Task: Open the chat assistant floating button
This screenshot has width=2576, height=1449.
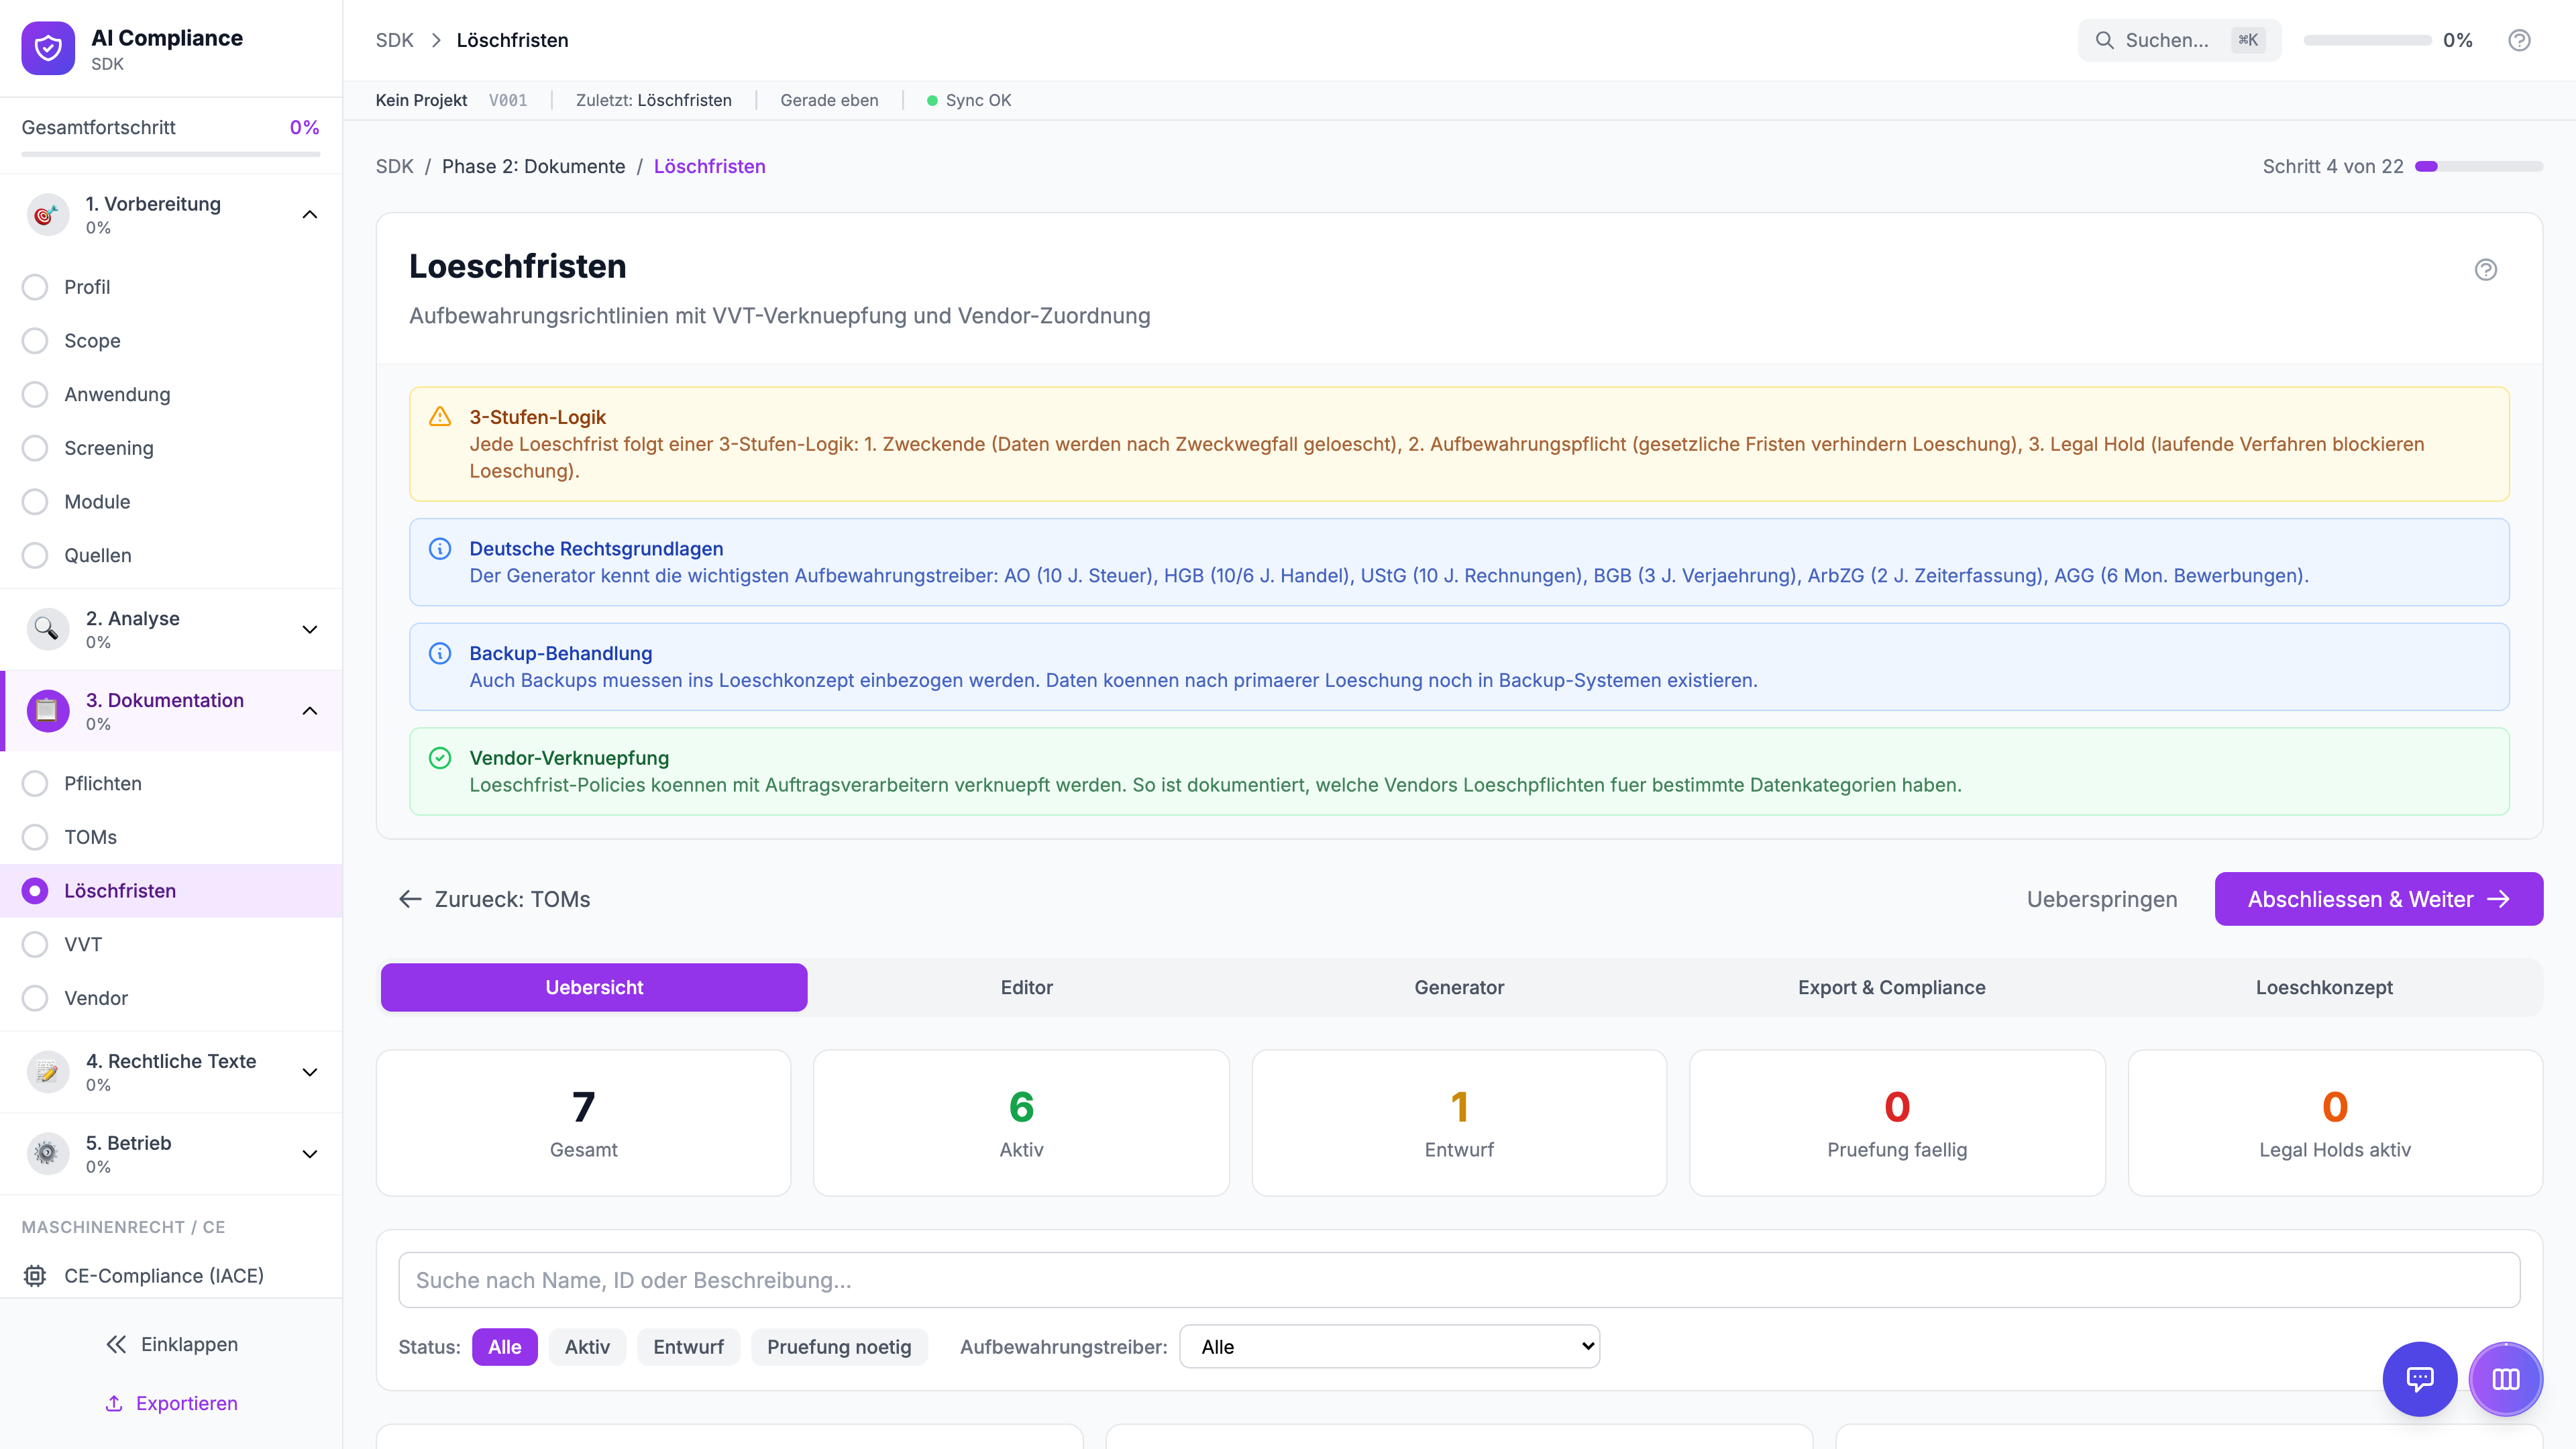Action: [x=2419, y=1379]
